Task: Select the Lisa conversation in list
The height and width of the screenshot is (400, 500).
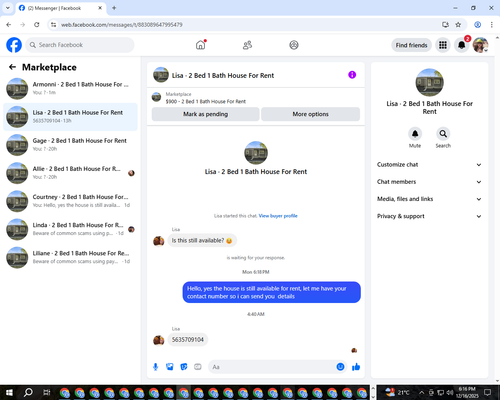Action: coord(70,117)
